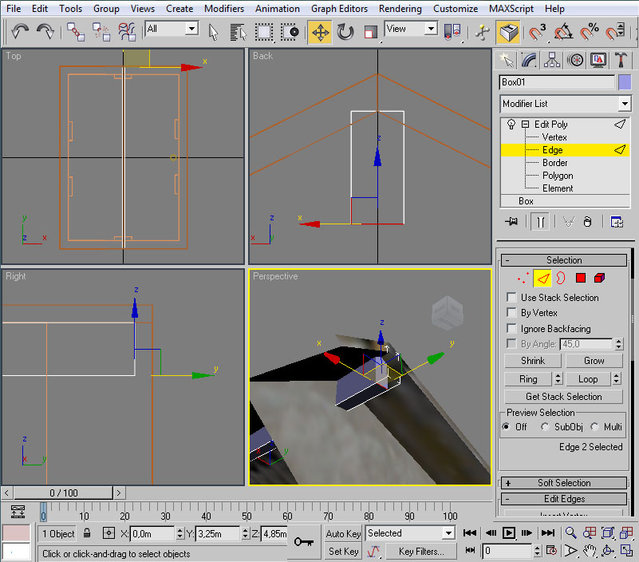The height and width of the screenshot is (562, 639).
Task: Click the Box01 object color swatch
Action: pos(624,82)
